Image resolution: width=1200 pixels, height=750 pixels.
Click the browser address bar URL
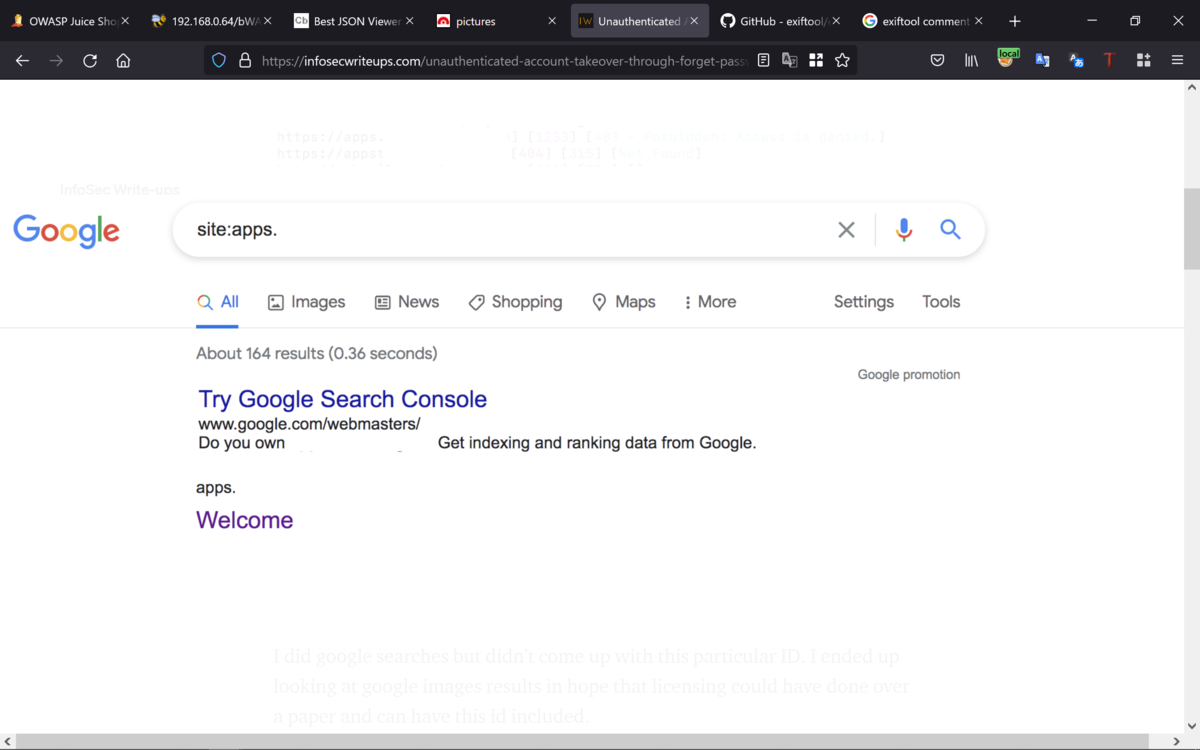(505, 61)
